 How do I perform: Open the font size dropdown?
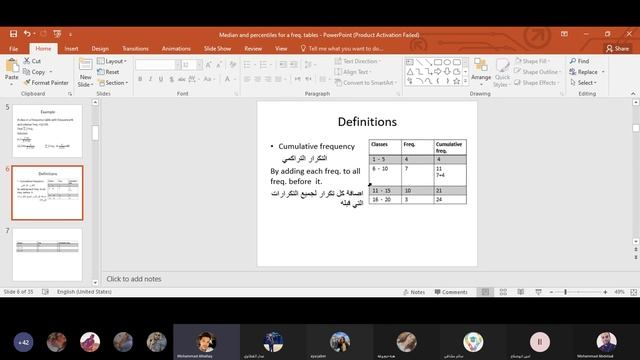point(199,64)
